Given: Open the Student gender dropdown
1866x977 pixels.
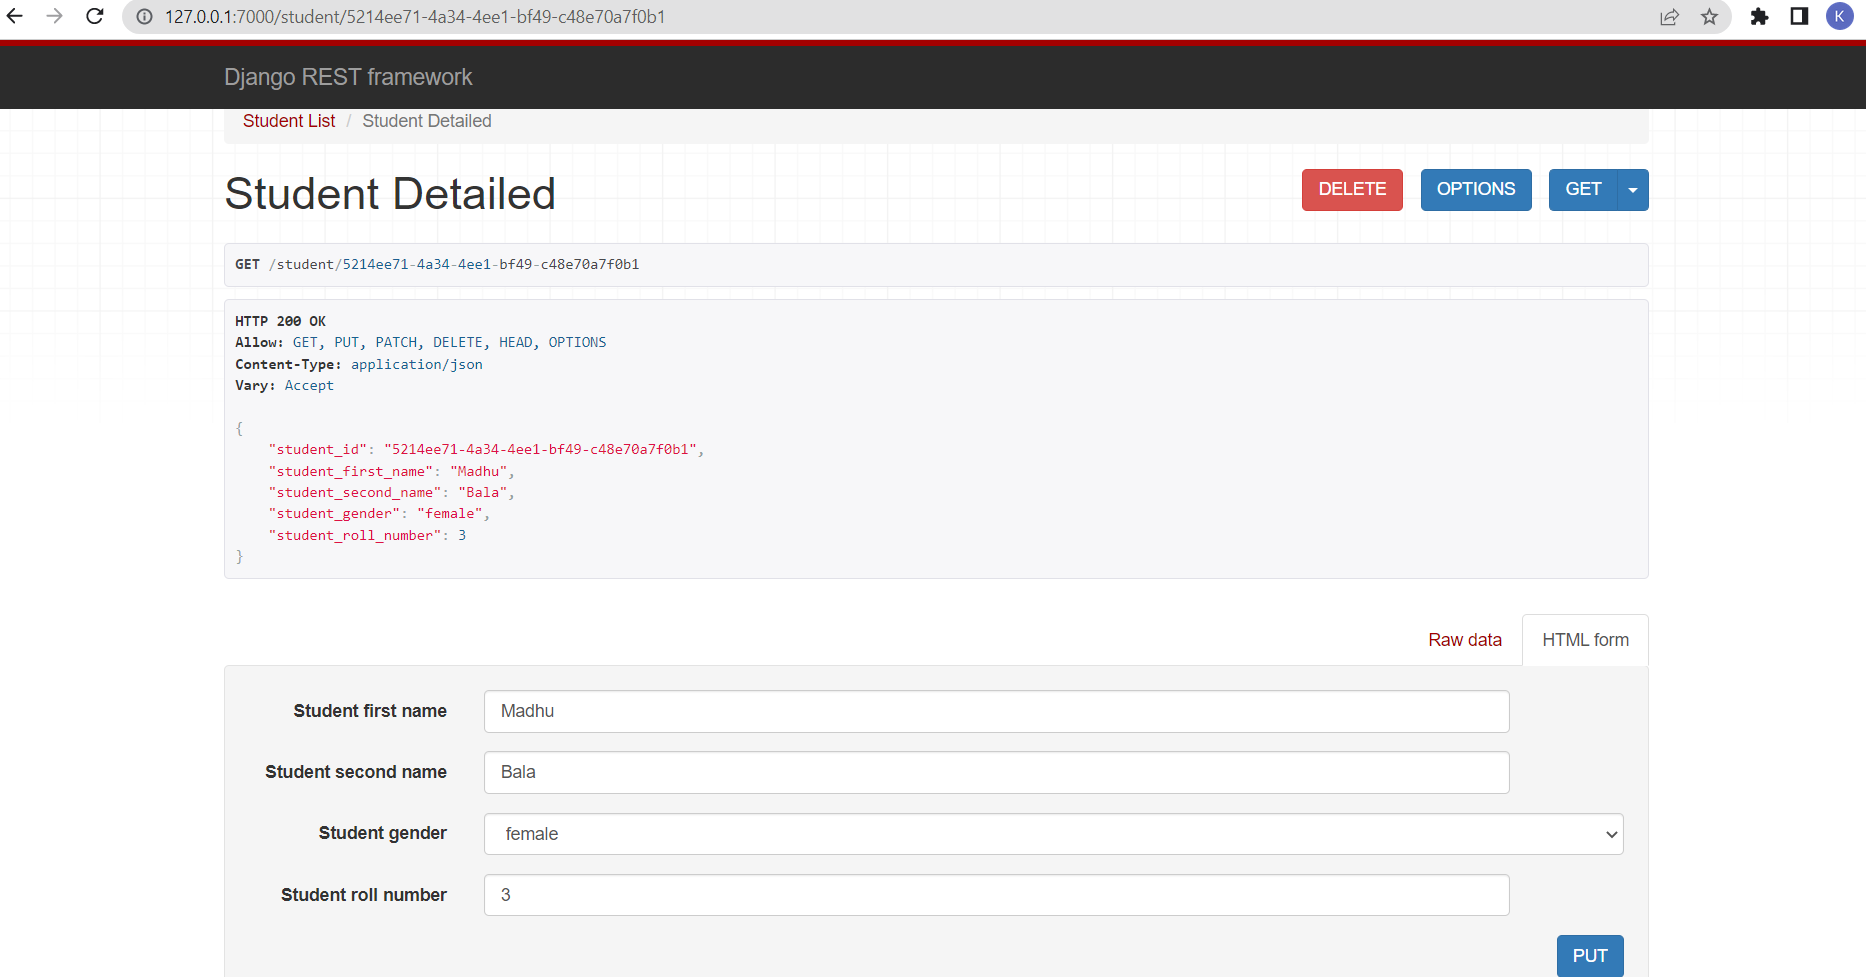Looking at the screenshot, I should coord(1052,833).
